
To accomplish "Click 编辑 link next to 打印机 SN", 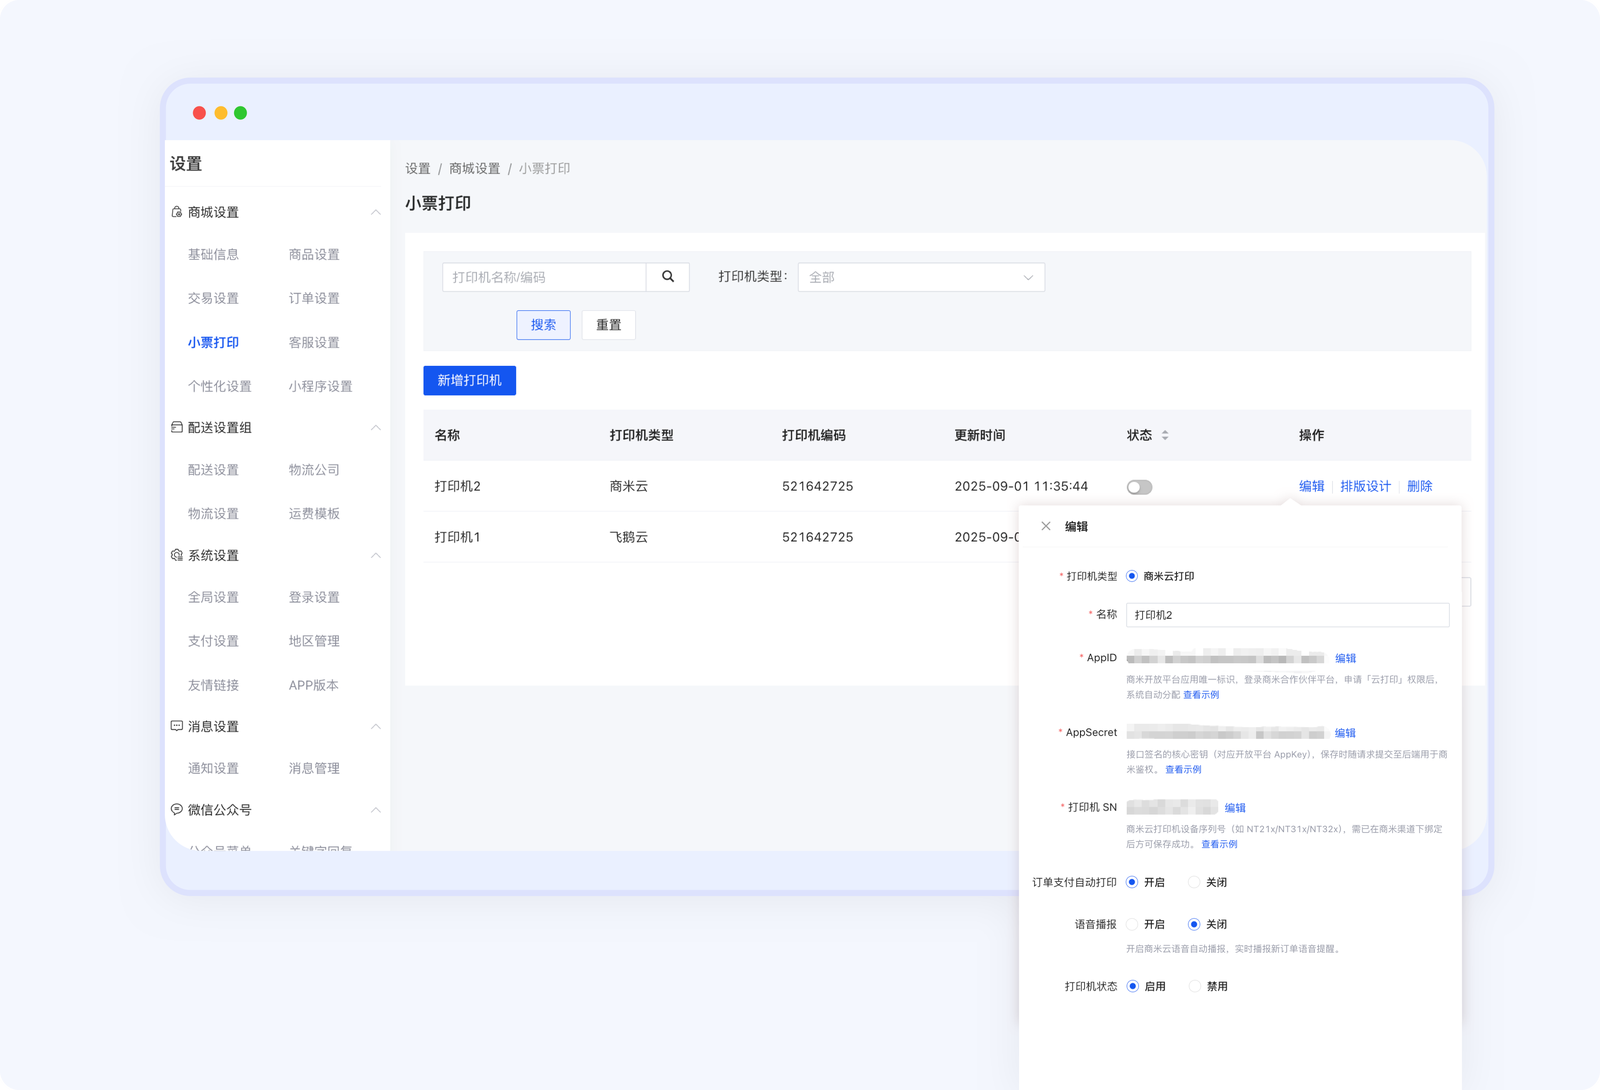I will [1235, 808].
